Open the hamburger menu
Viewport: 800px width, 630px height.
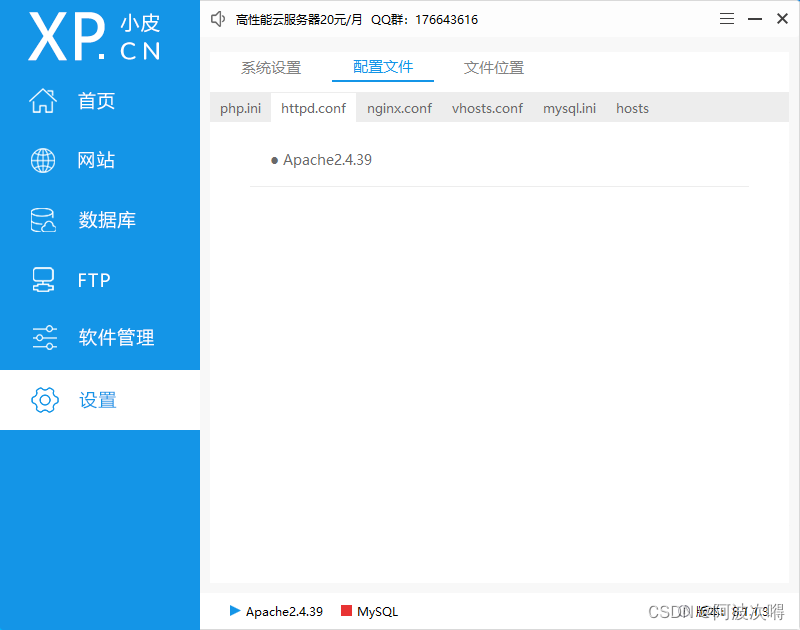click(726, 18)
